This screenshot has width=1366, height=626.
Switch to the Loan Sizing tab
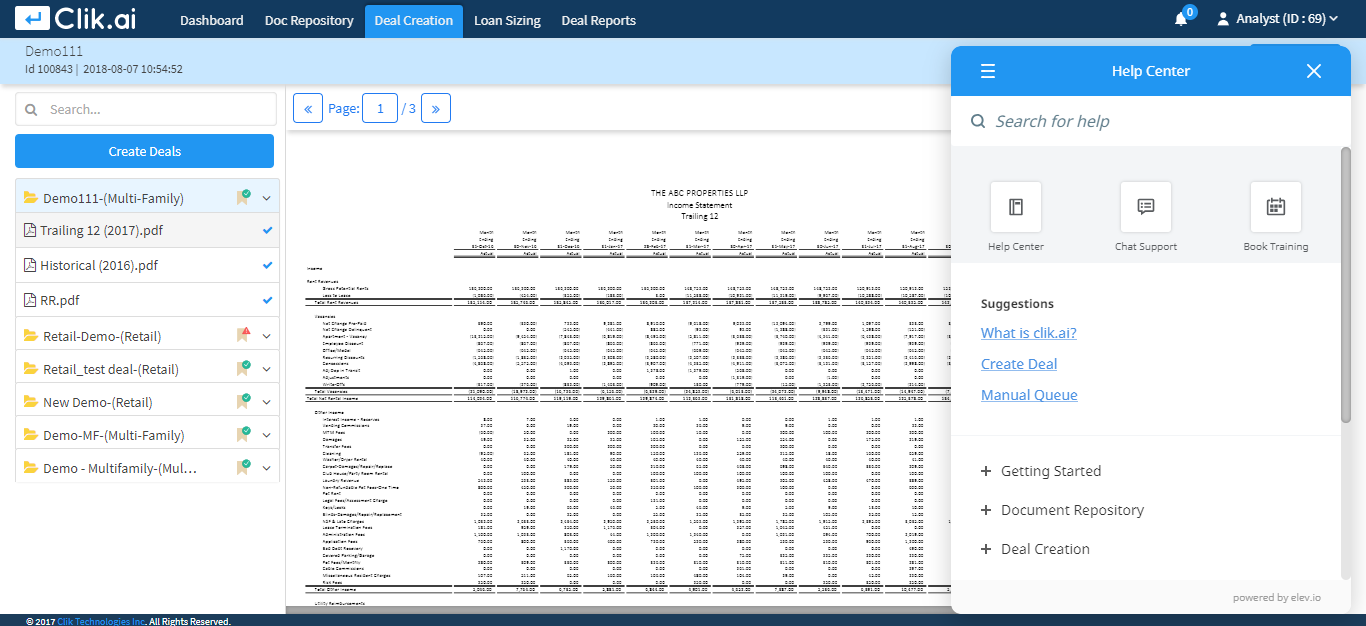[507, 20]
